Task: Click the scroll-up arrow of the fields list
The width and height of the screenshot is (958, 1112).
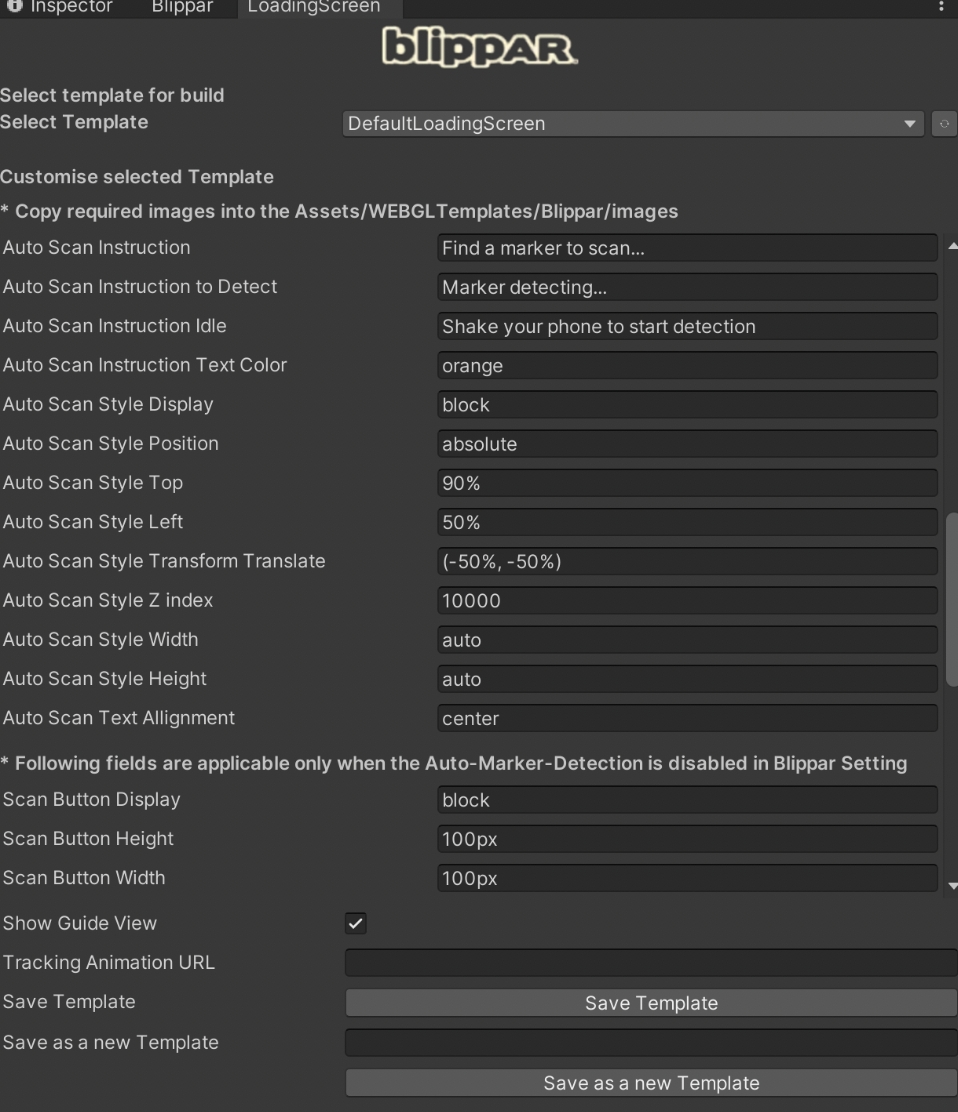Action: [x=951, y=245]
